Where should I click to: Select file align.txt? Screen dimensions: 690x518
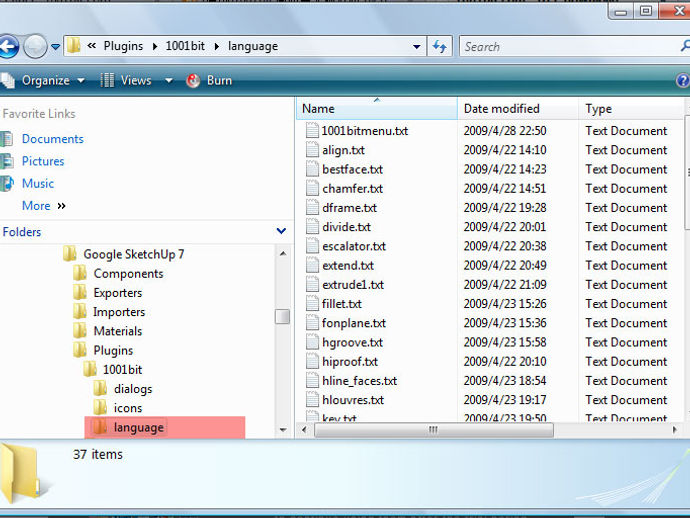(343, 151)
